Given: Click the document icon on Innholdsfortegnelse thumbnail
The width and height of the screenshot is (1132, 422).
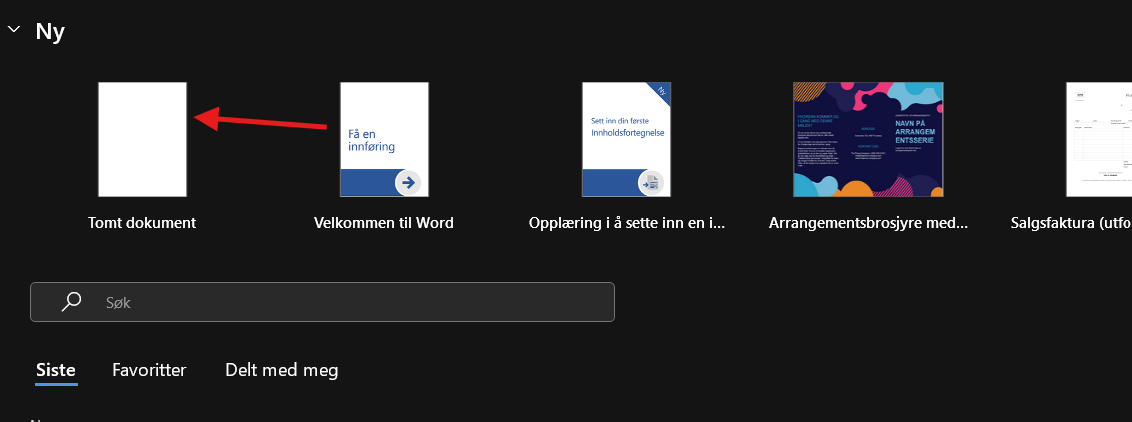Looking at the screenshot, I should point(651,182).
